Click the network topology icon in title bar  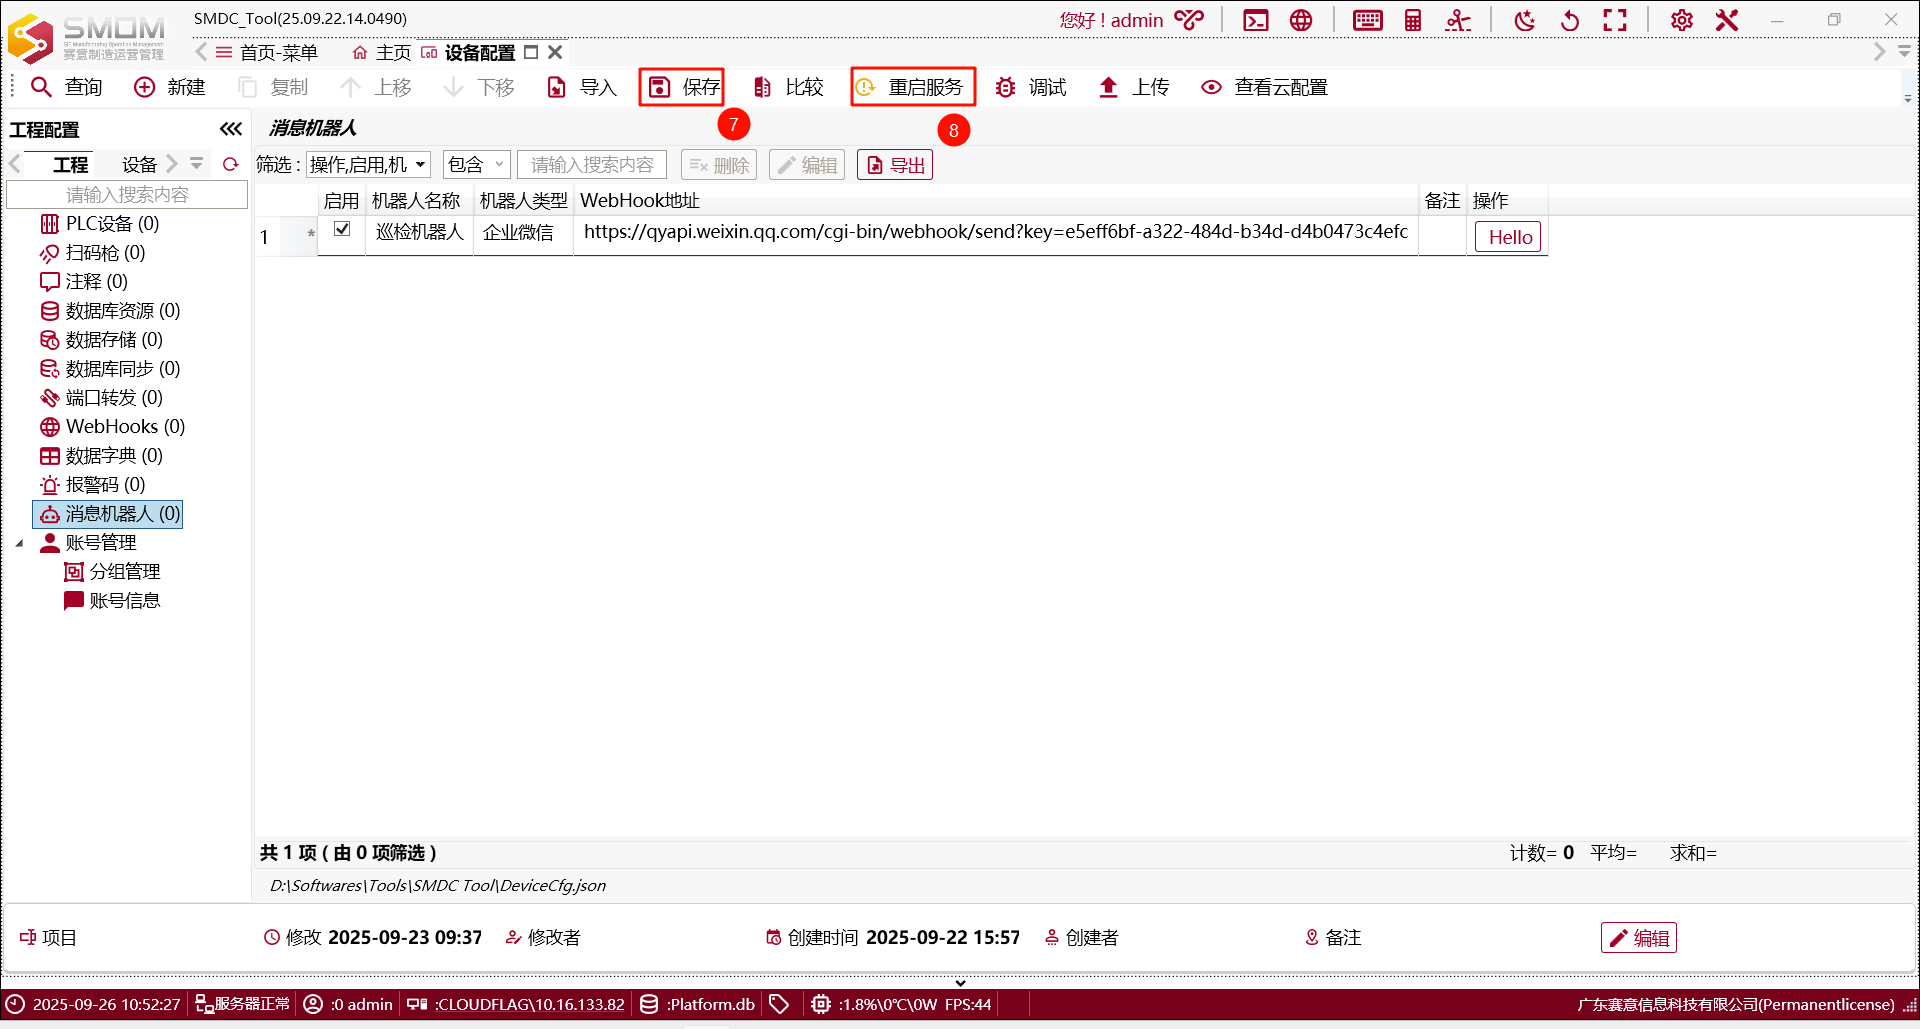(x=1458, y=20)
